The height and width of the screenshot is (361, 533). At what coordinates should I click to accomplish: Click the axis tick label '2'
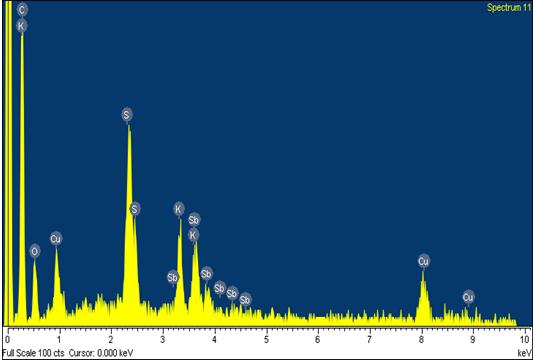tap(111, 339)
